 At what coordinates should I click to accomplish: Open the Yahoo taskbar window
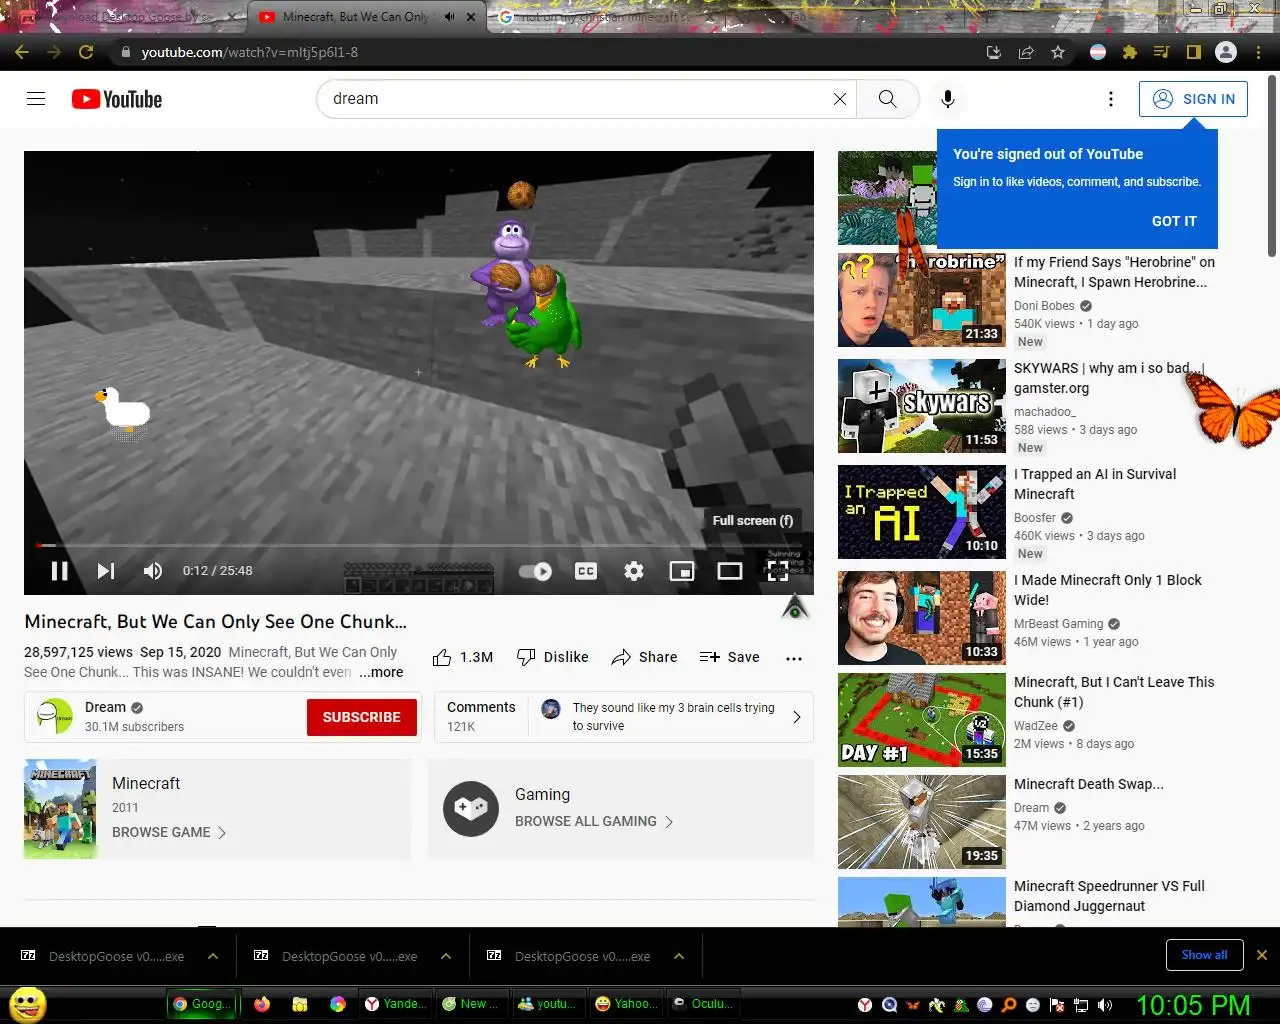(x=626, y=1004)
